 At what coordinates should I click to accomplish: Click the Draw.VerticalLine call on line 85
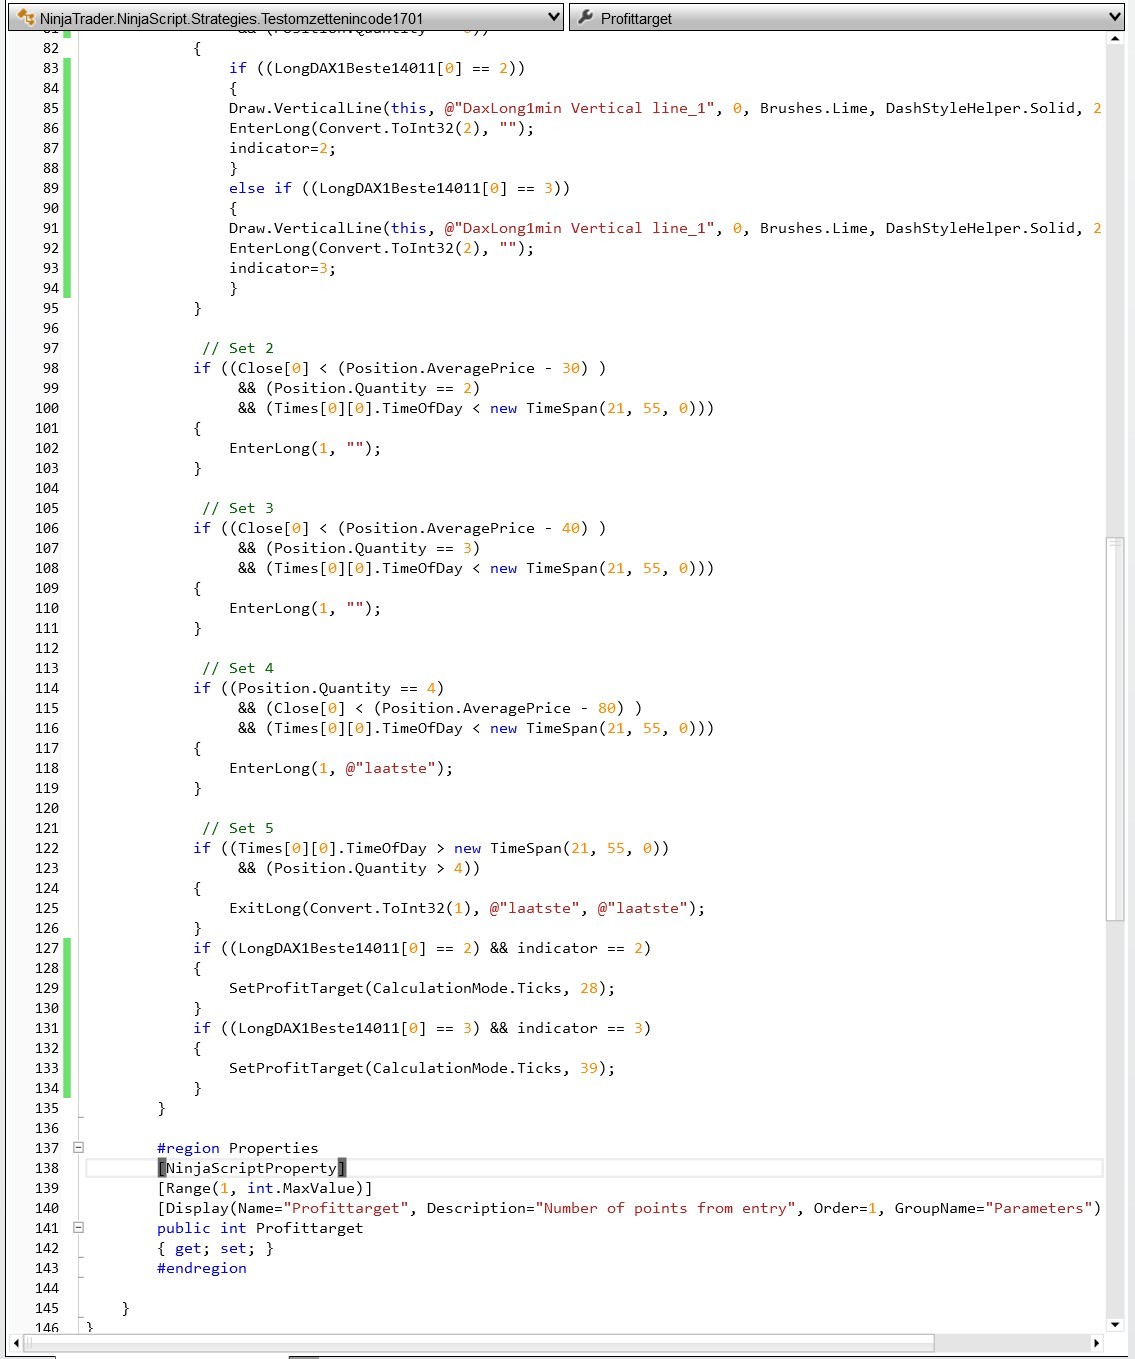pyautogui.click(x=665, y=108)
